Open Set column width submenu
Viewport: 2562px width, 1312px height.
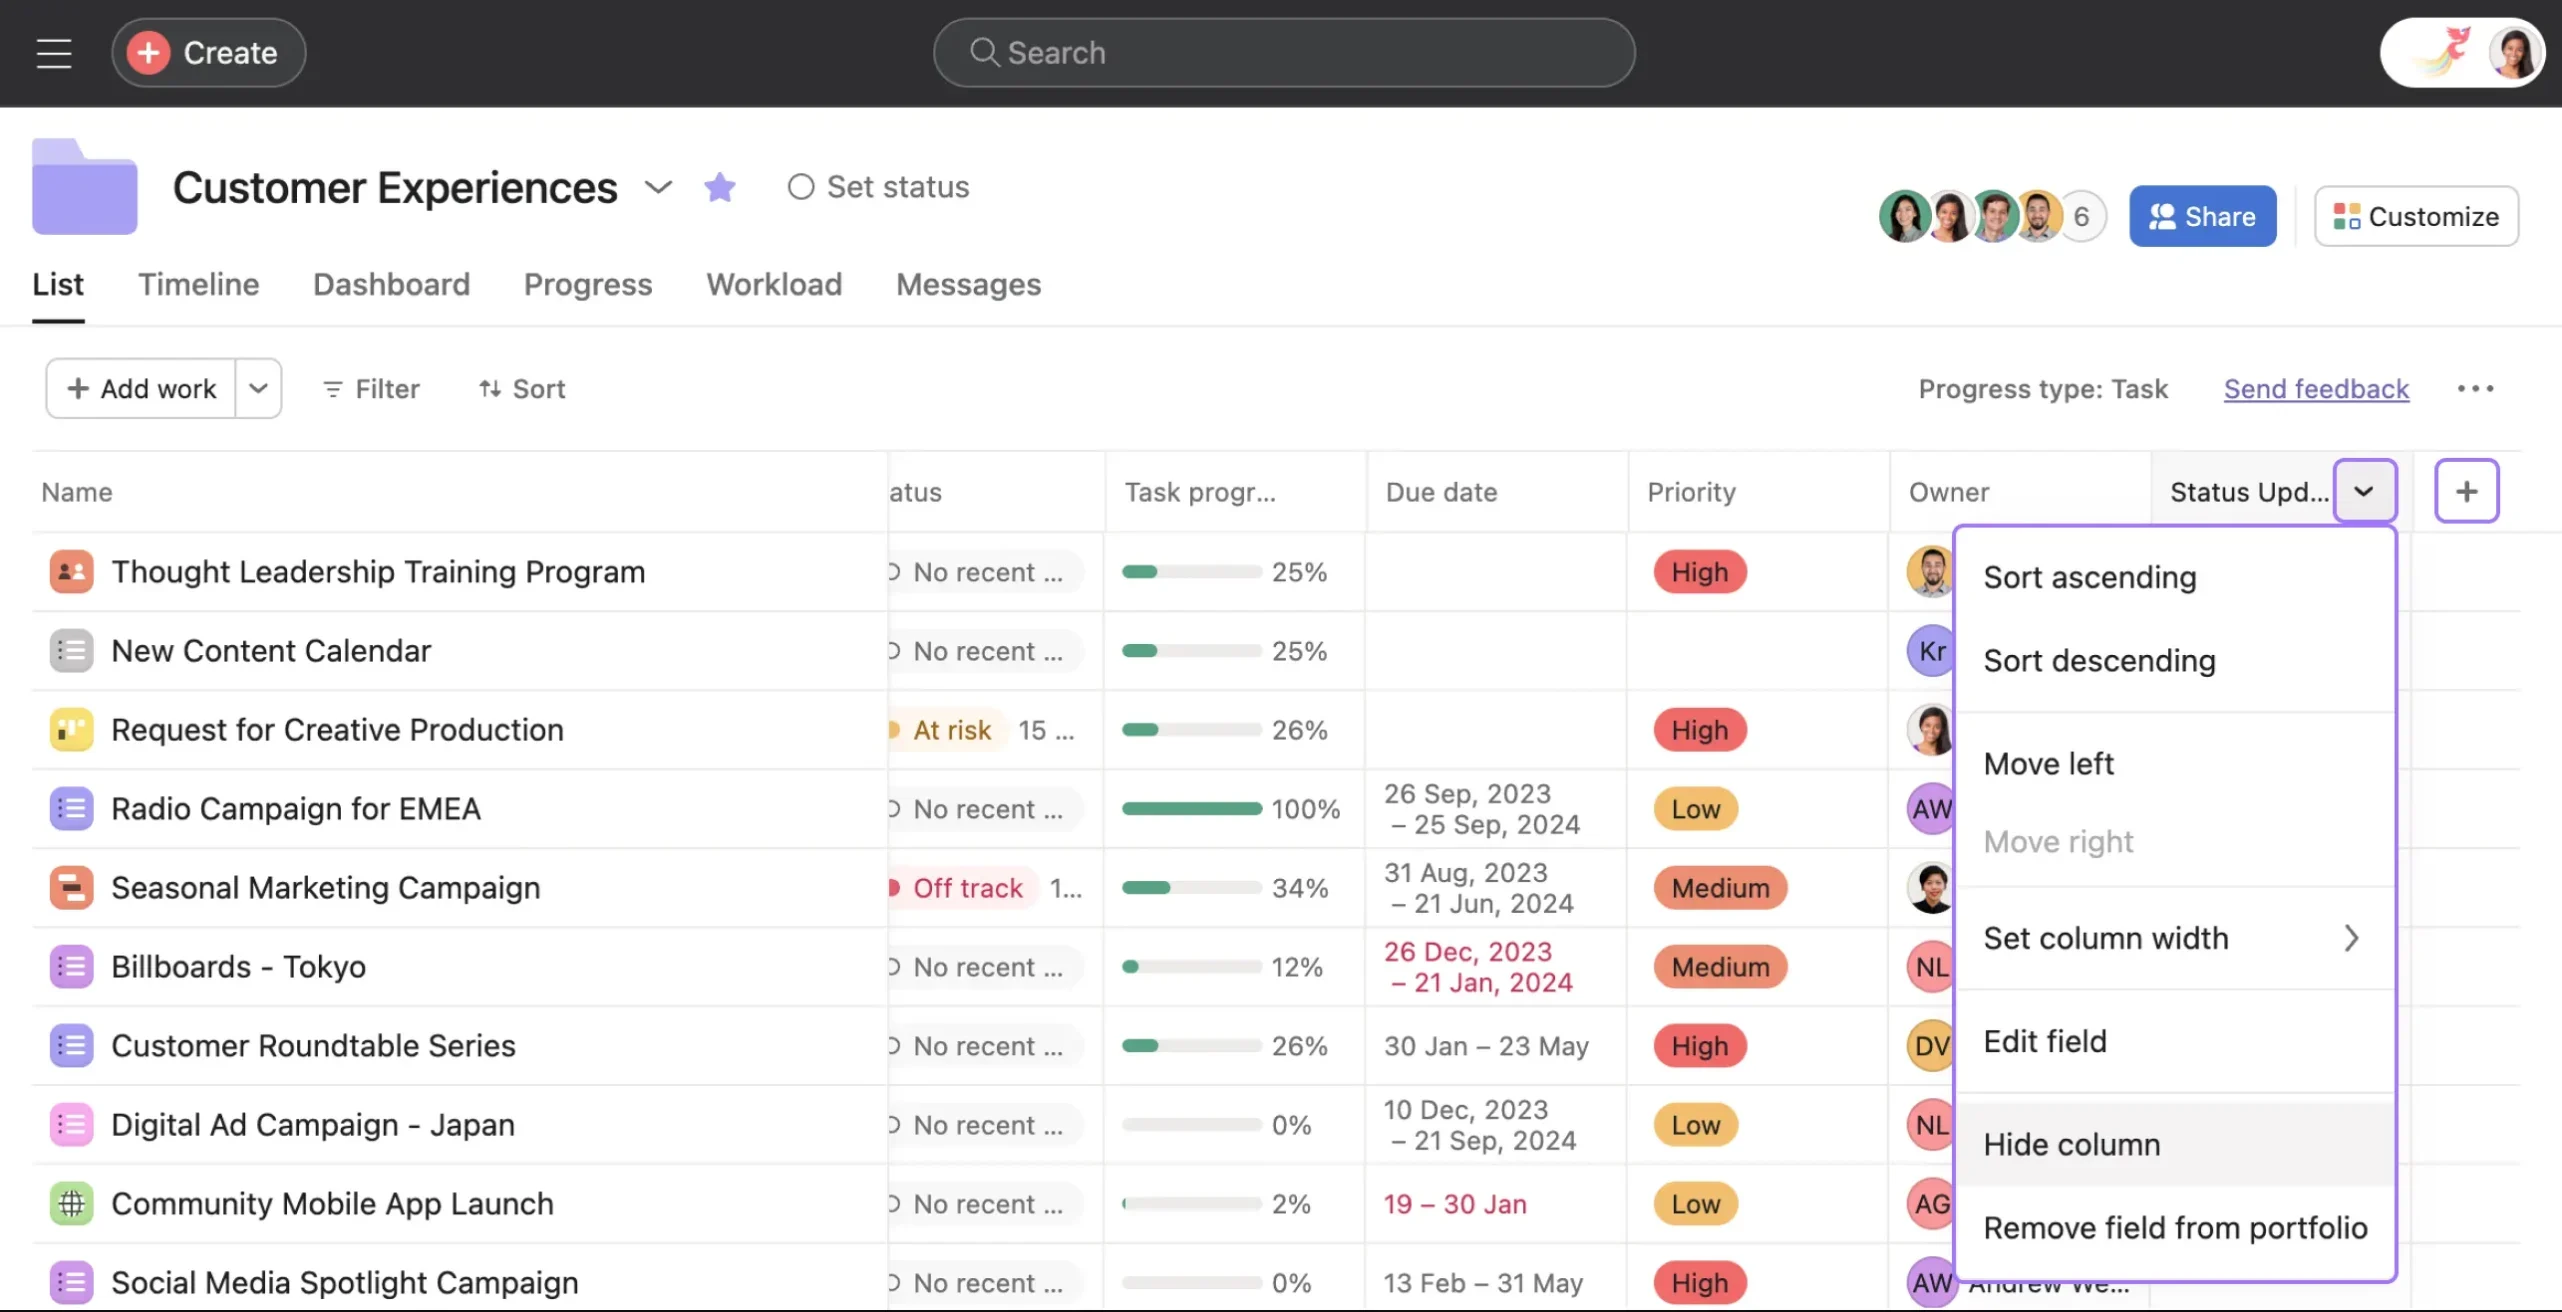point(2174,938)
